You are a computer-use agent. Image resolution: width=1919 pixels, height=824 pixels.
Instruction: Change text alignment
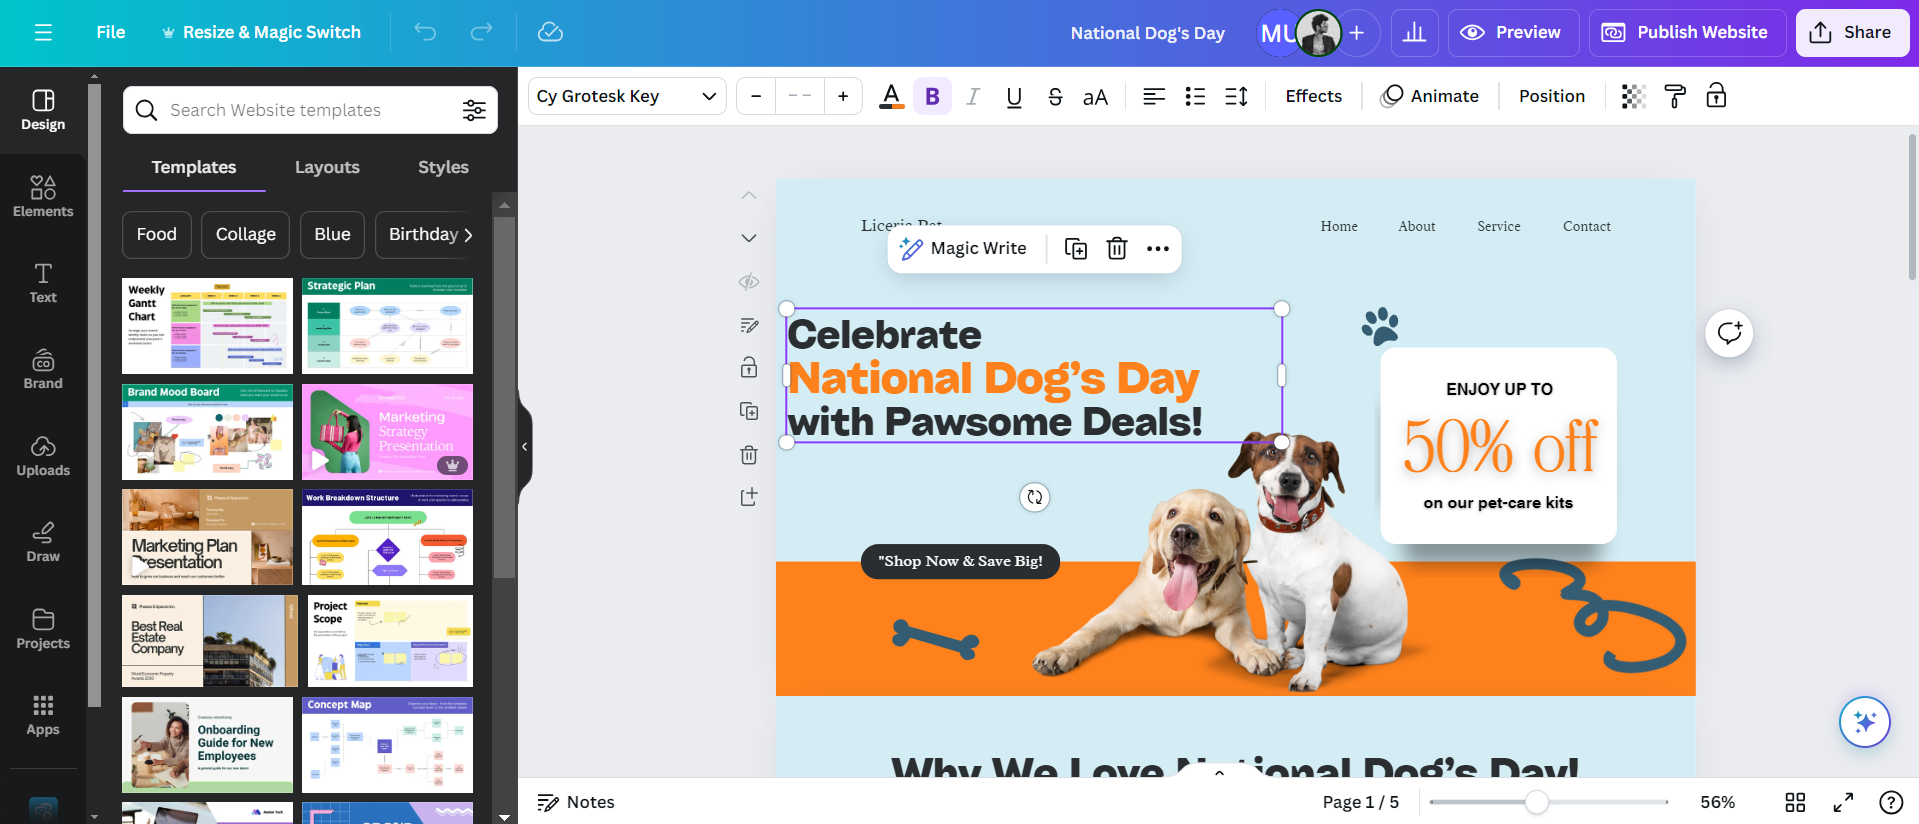pyautogui.click(x=1154, y=96)
